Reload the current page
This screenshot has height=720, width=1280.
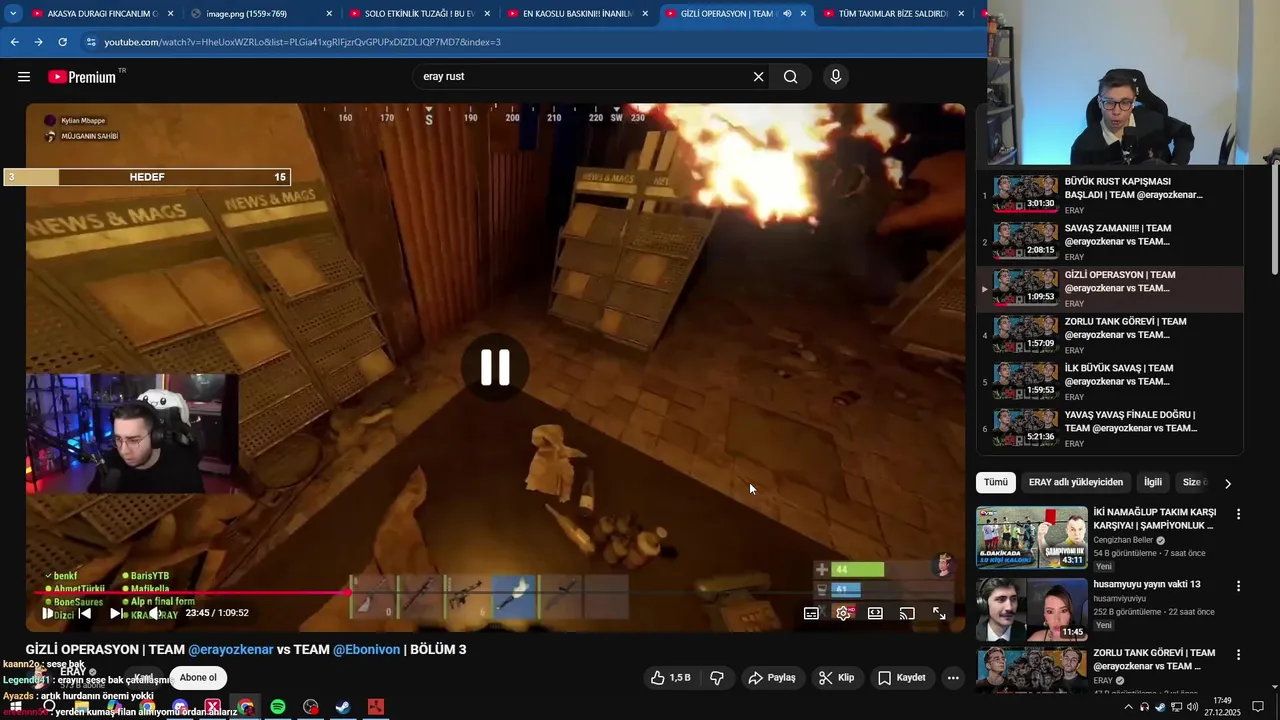(x=62, y=42)
